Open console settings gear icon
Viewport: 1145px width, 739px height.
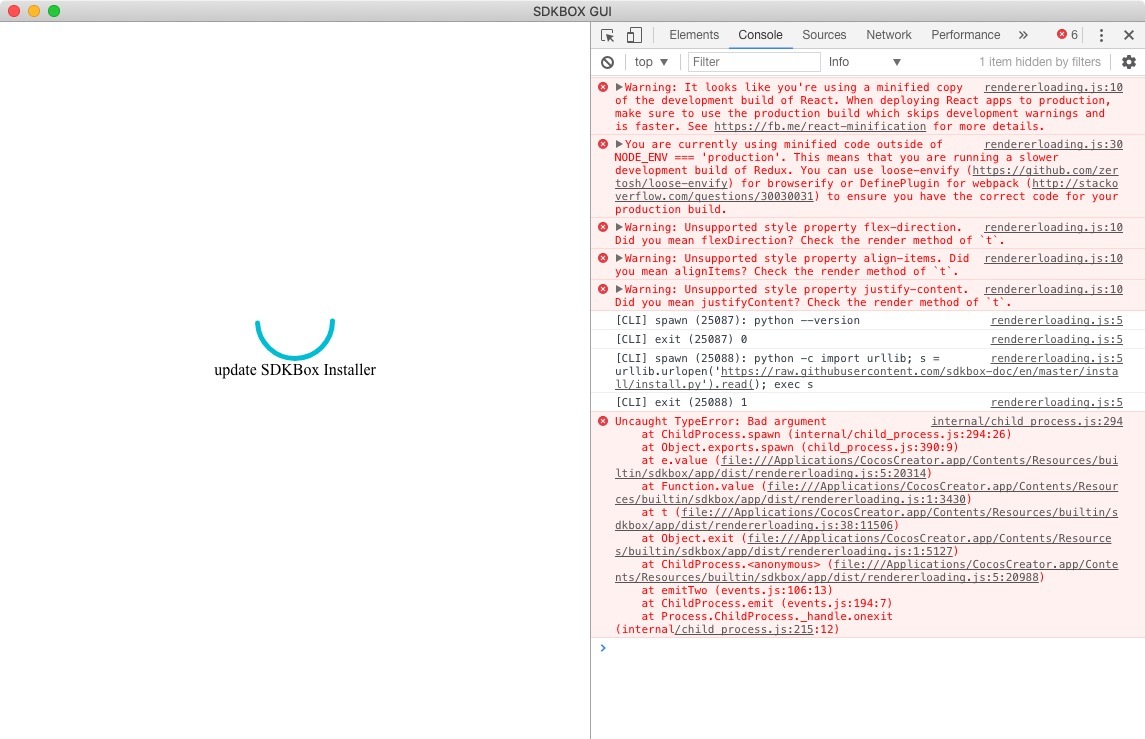(1129, 62)
